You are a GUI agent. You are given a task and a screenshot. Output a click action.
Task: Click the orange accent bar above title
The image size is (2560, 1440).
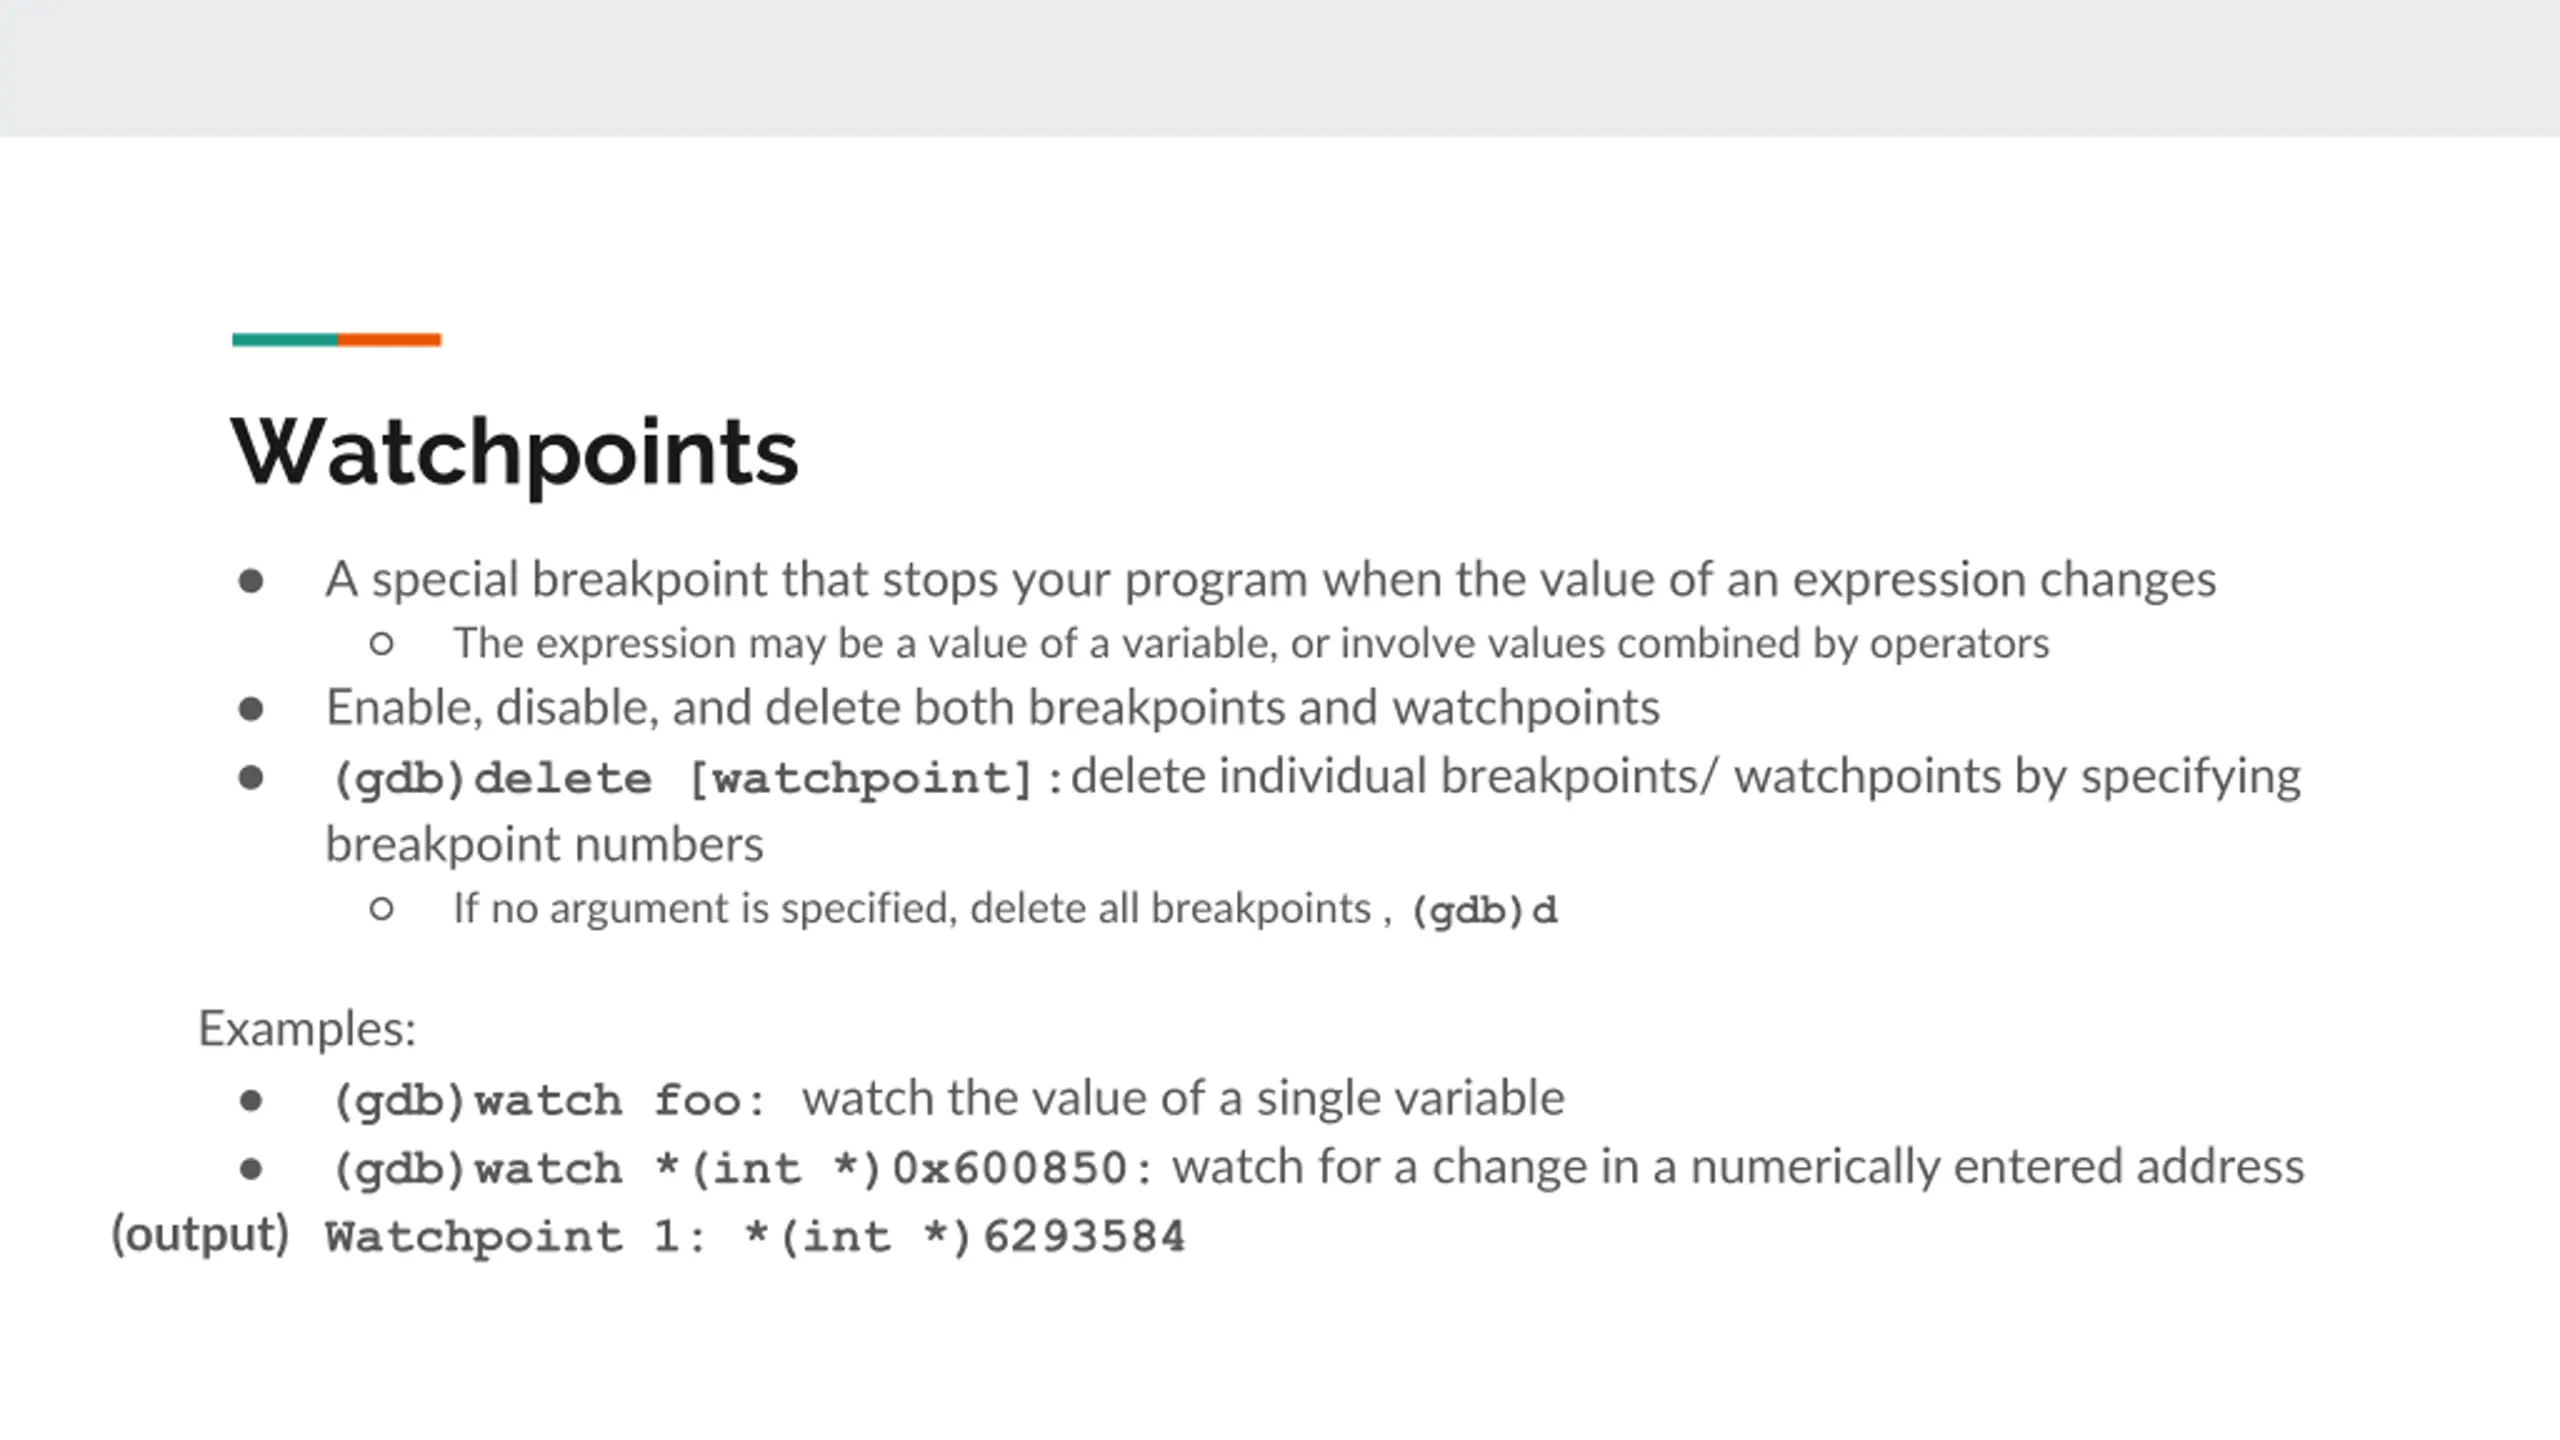(x=389, y=340)
